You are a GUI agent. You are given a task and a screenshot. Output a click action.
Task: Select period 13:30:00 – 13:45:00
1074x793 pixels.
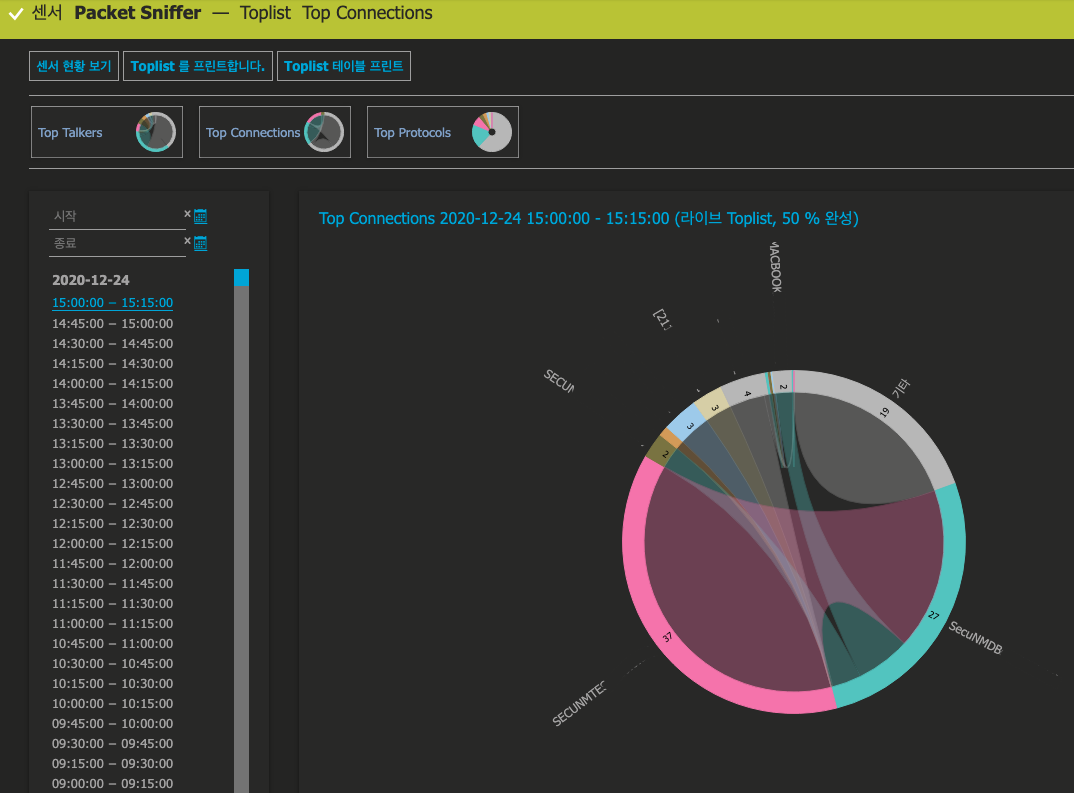pyautogui.click(x=112, y=423)
